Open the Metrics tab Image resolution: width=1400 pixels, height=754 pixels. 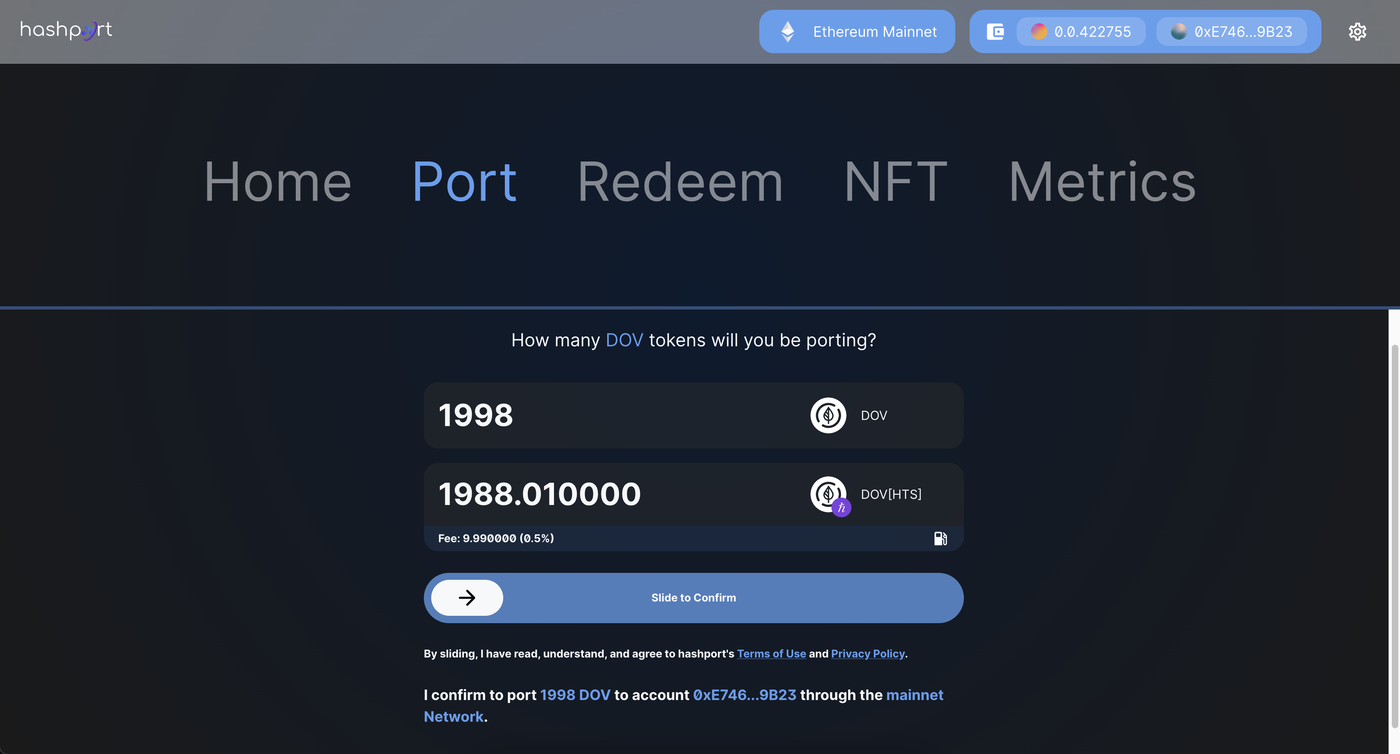click(x=1102, y=182)
